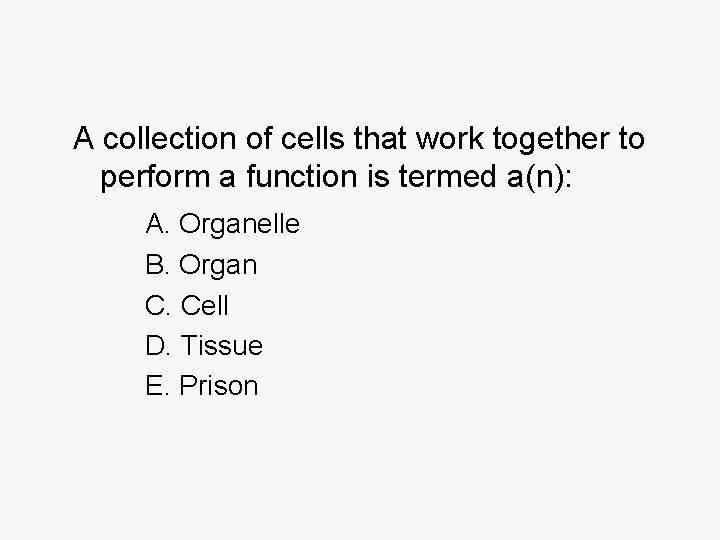The image size is (720, 540).
Task: Click the capital 'A' starting the question
Action: point(84,138)
